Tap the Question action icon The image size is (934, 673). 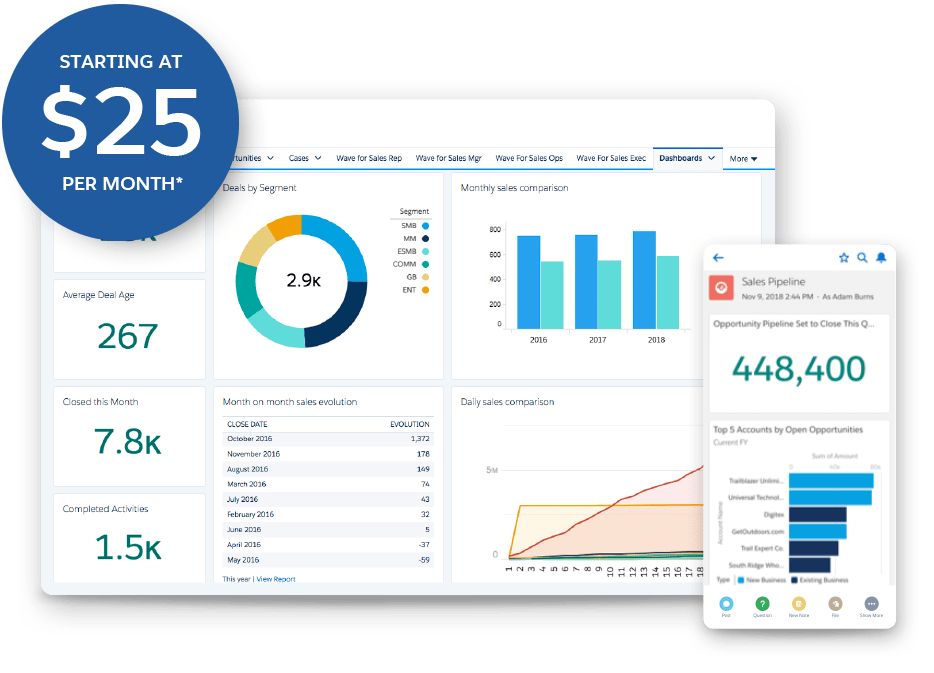(762, 603)
